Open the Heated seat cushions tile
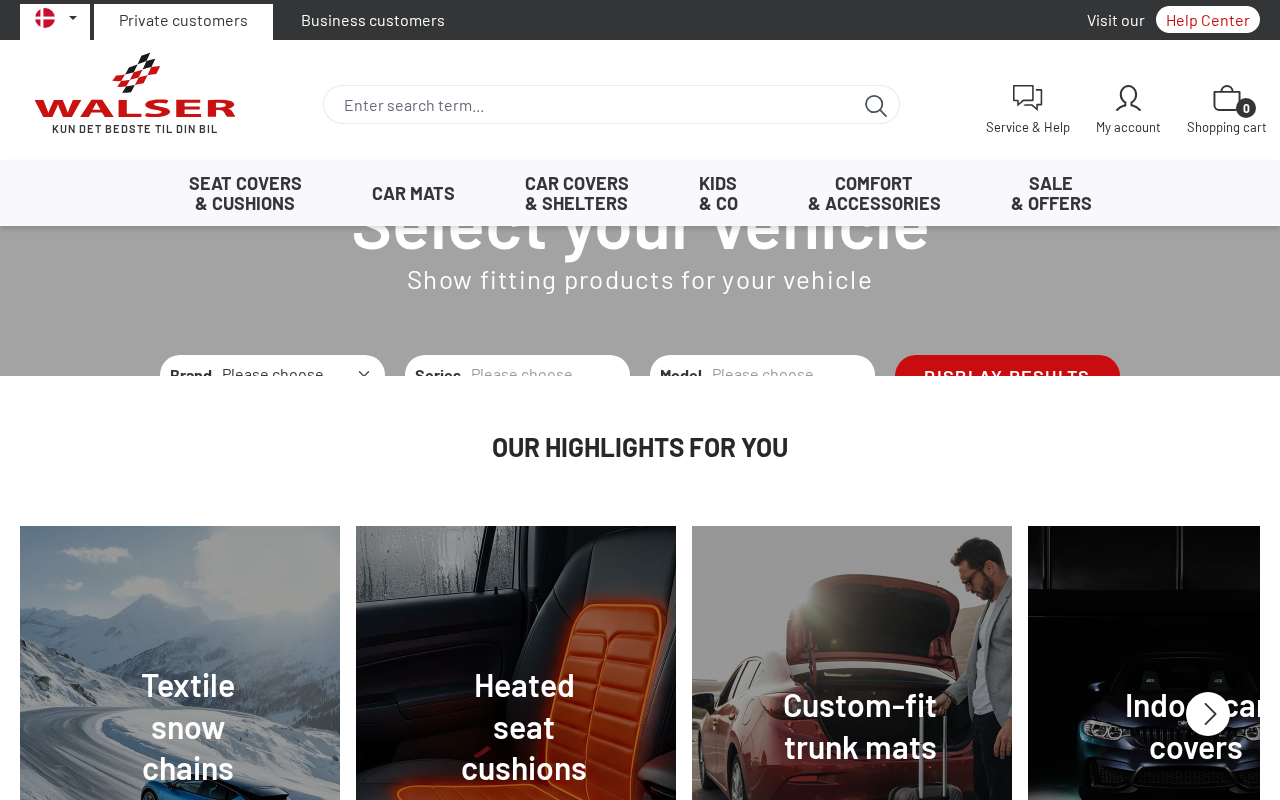1280x800 pixels. pyautogui.click(x=516, y=663)
